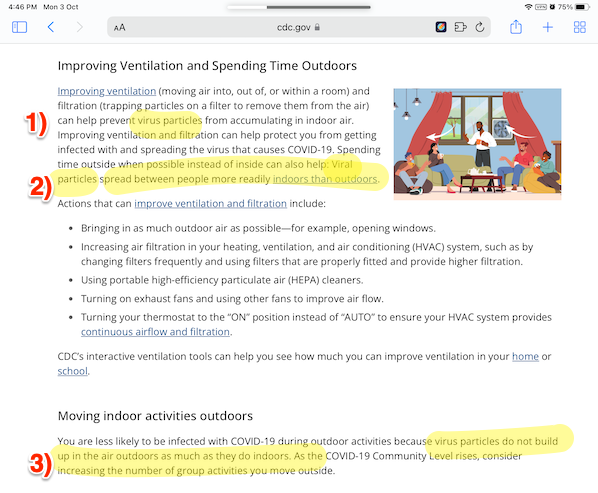Viewport: 598px width, 493px height.
Task: Tap bullet 'Increasing air filtration in your heating'
Action: pos(307,254)
